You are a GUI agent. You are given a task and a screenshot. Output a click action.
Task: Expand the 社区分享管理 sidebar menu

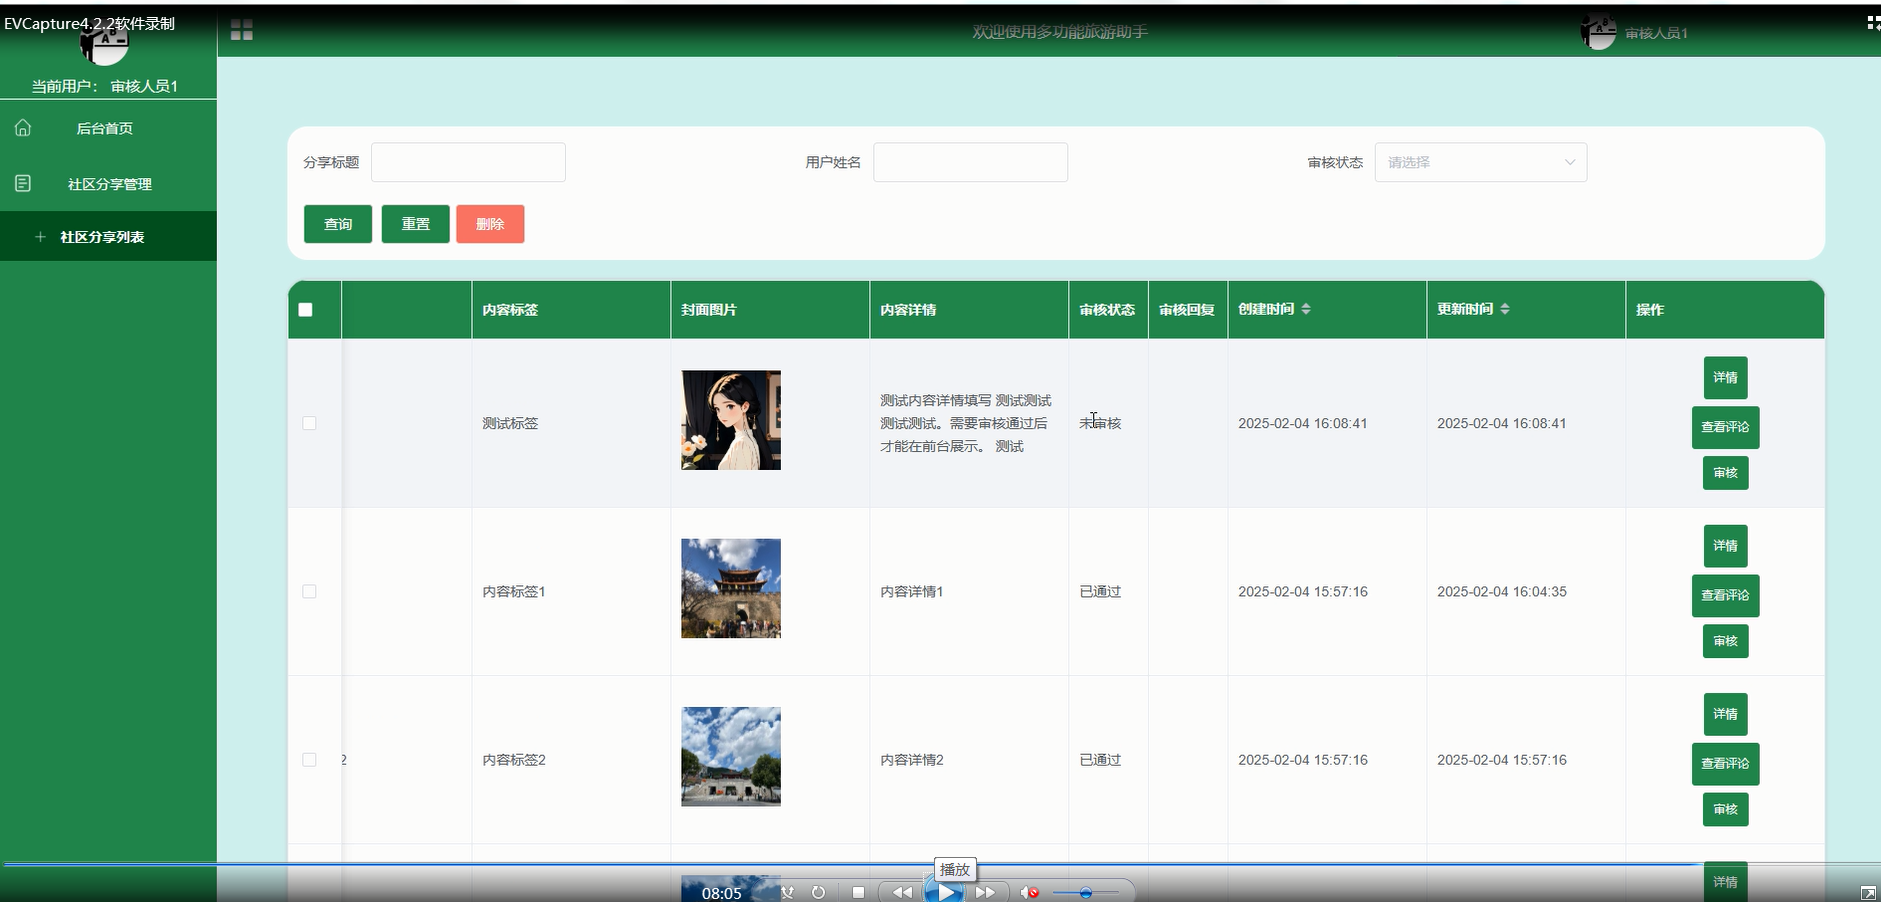tap(108, 184)
